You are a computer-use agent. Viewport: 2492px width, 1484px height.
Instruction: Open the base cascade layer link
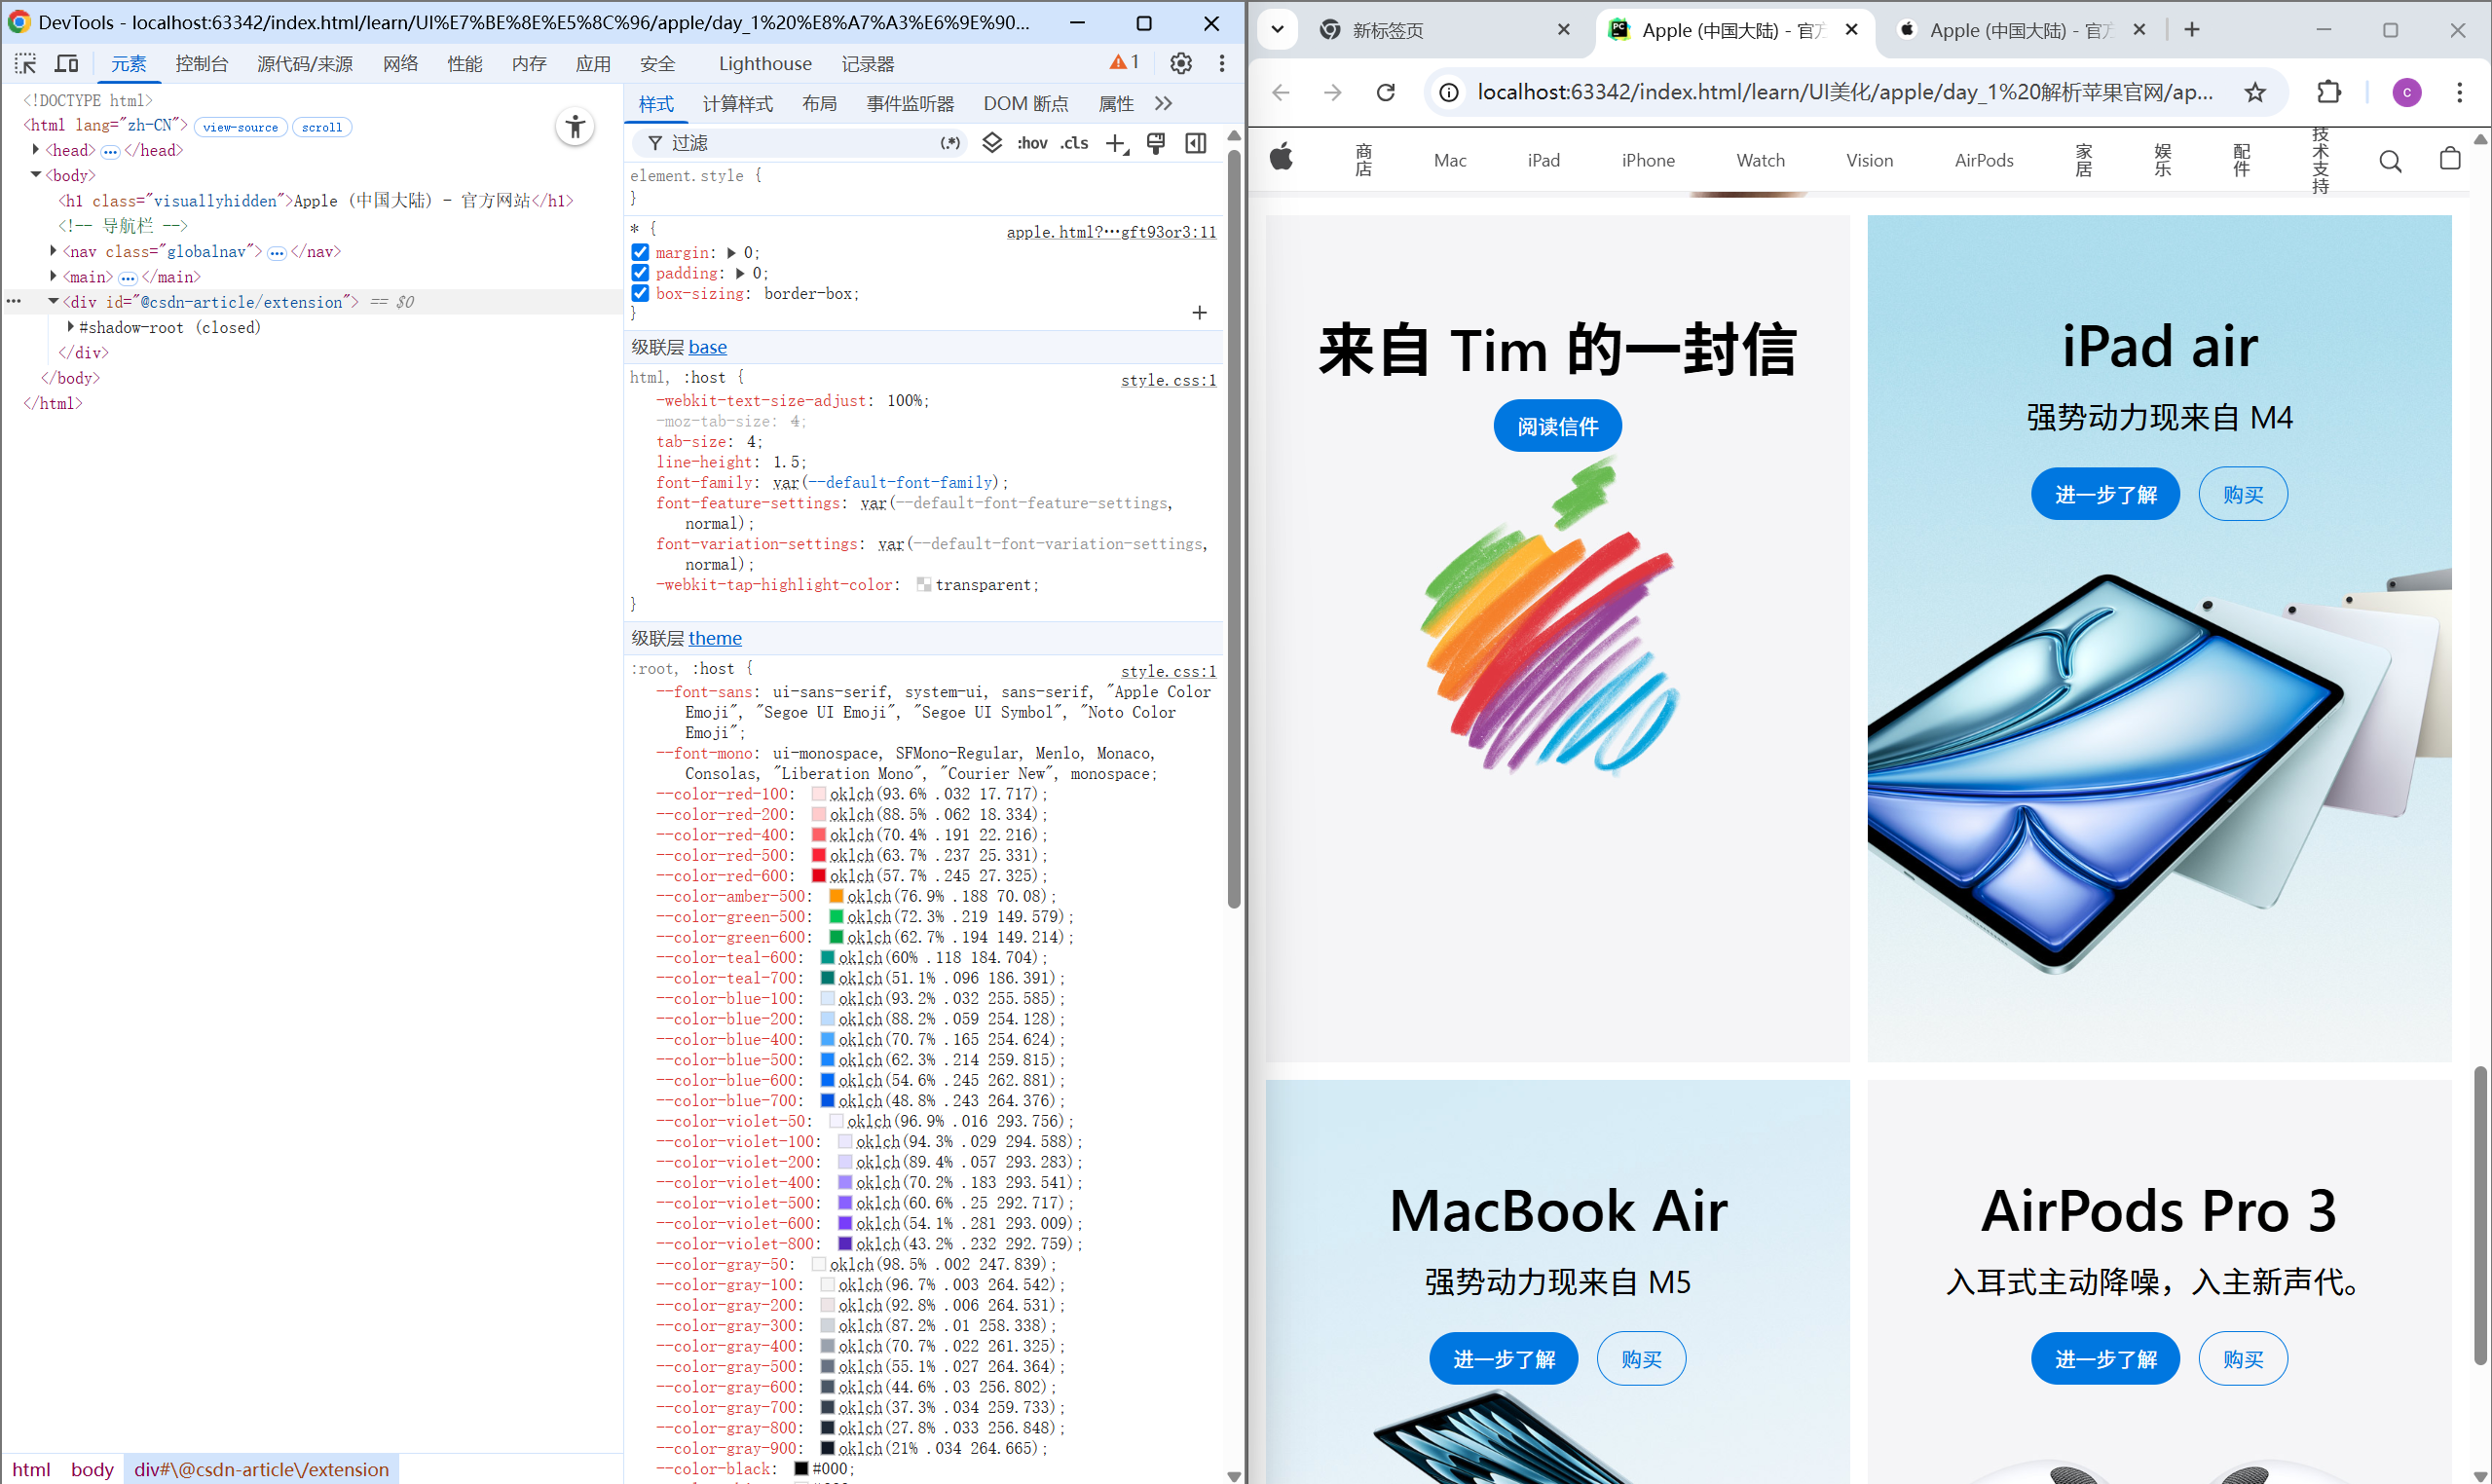(707, 347)
